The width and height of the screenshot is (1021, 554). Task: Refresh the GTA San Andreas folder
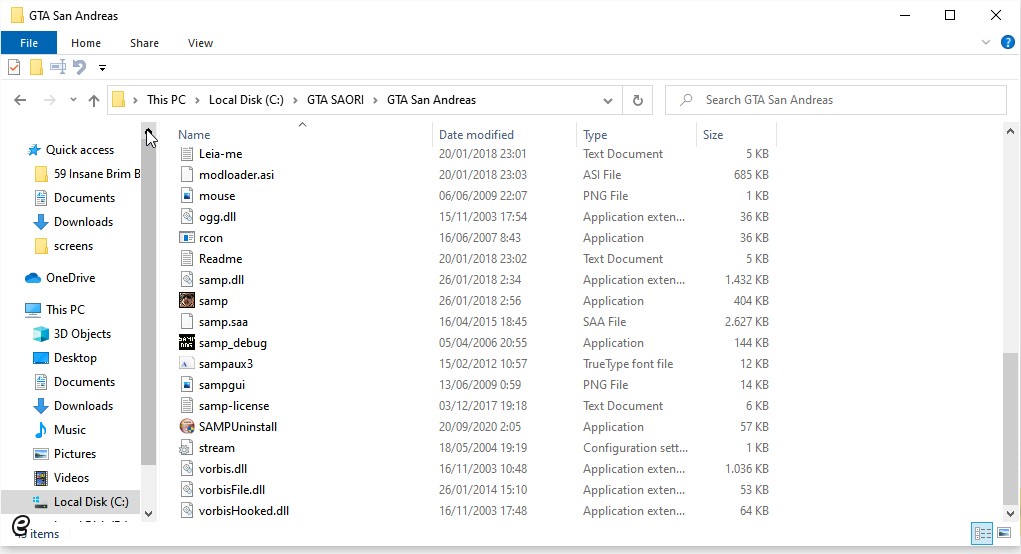(638, 100)
